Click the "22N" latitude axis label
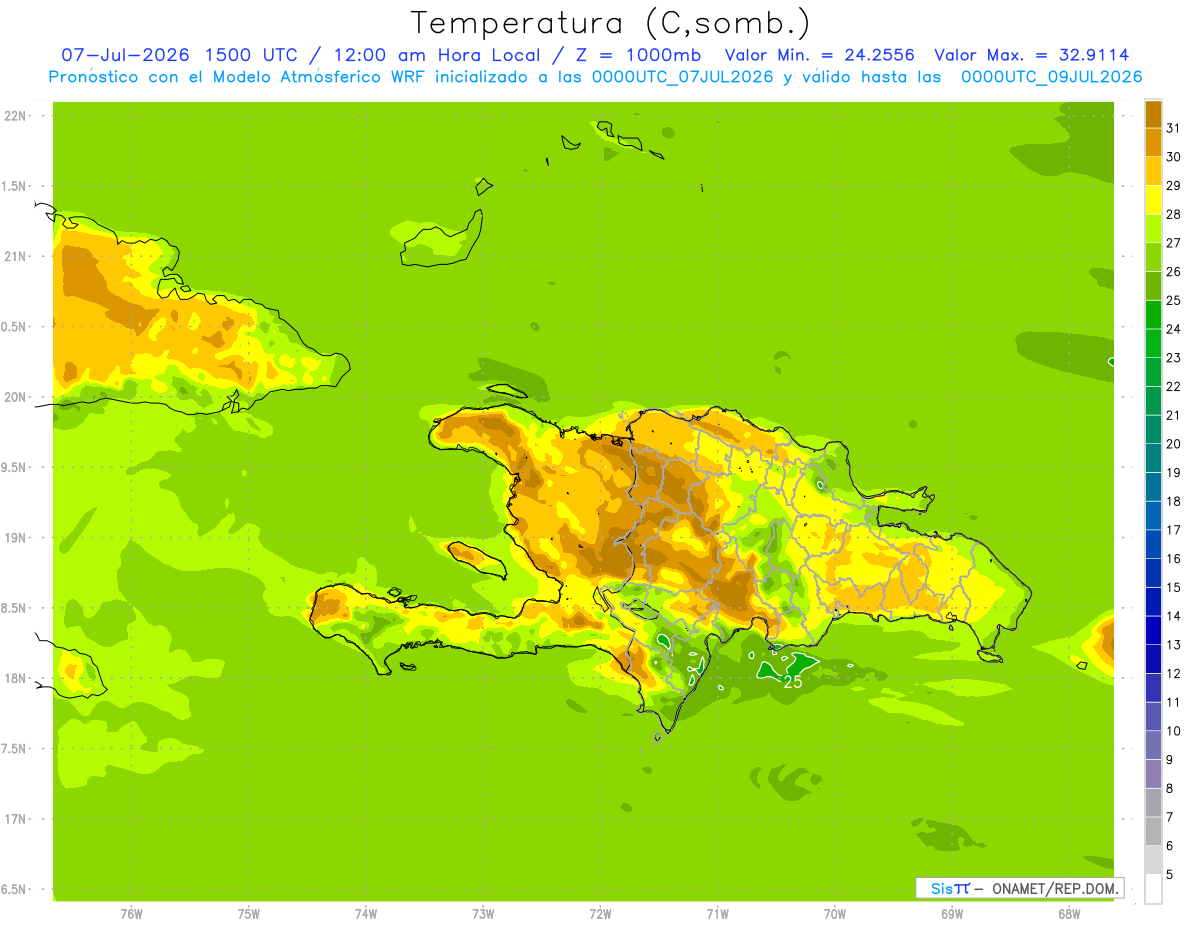Viewport: 1200px width, 927px height. pyautogui.click(x=15, y=116)
